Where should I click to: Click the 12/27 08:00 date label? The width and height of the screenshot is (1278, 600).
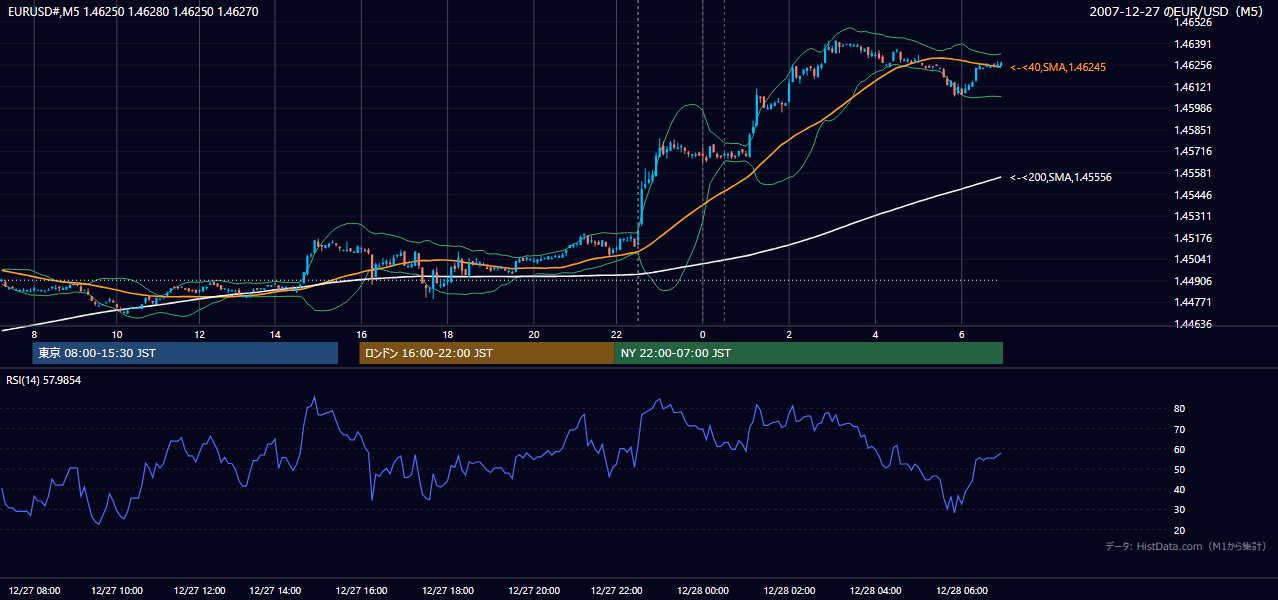pyautogui.click(x=33, y=591)
